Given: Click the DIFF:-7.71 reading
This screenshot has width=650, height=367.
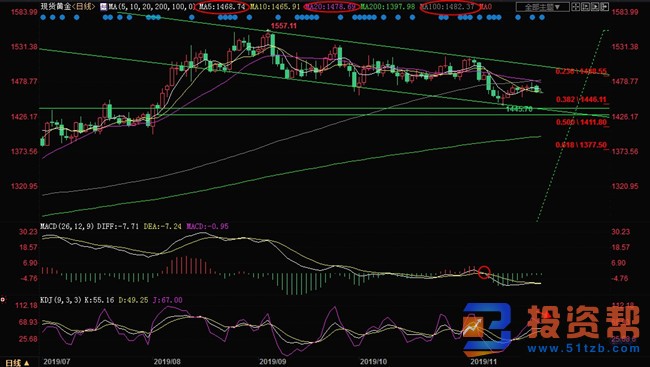Looking at the screenshot, I should 118,226.
